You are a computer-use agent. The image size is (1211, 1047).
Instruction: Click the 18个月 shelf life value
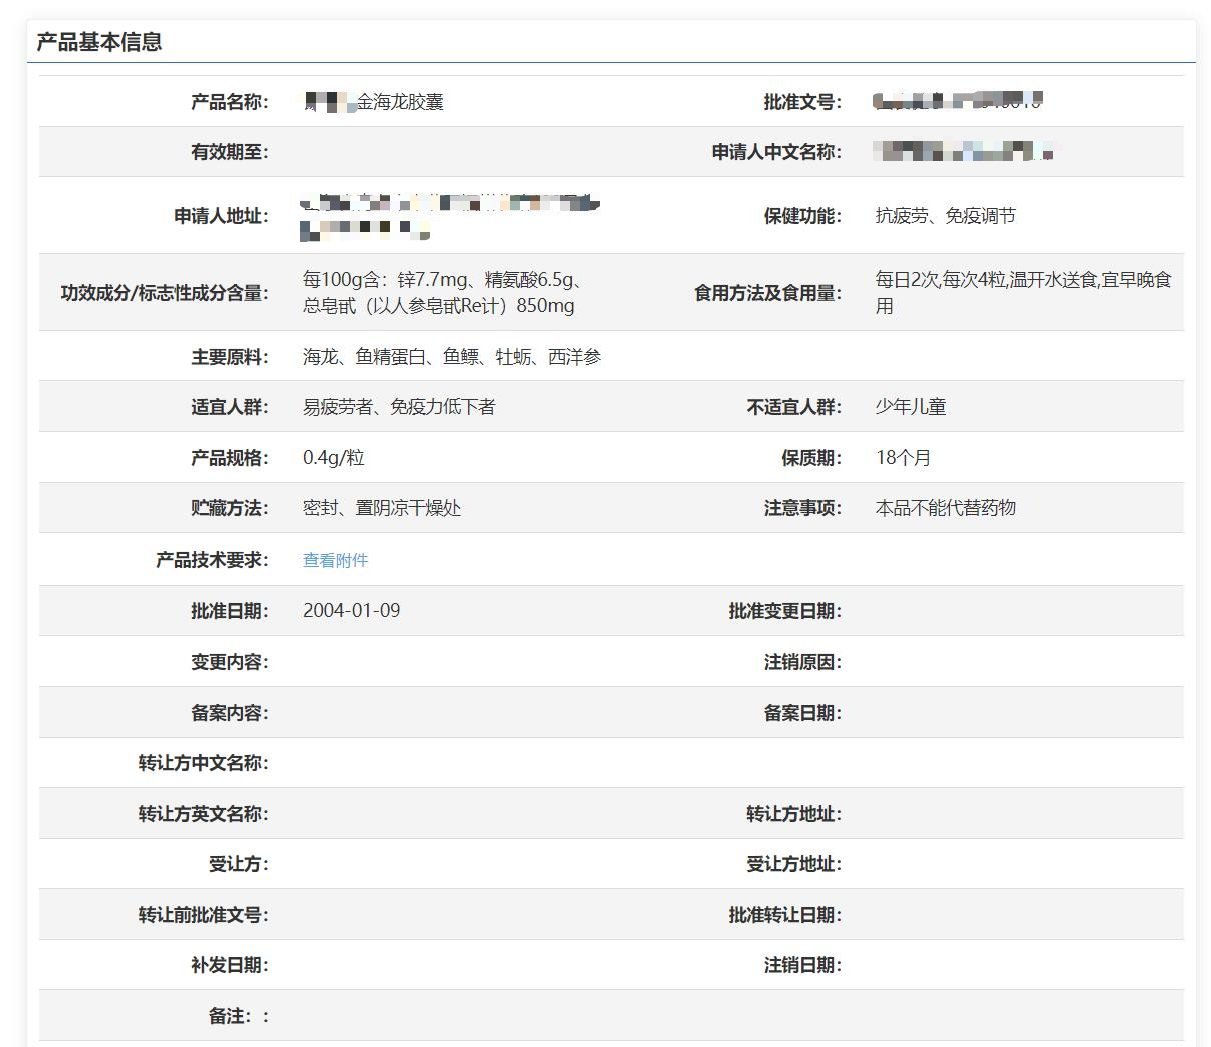click(903, 458)
